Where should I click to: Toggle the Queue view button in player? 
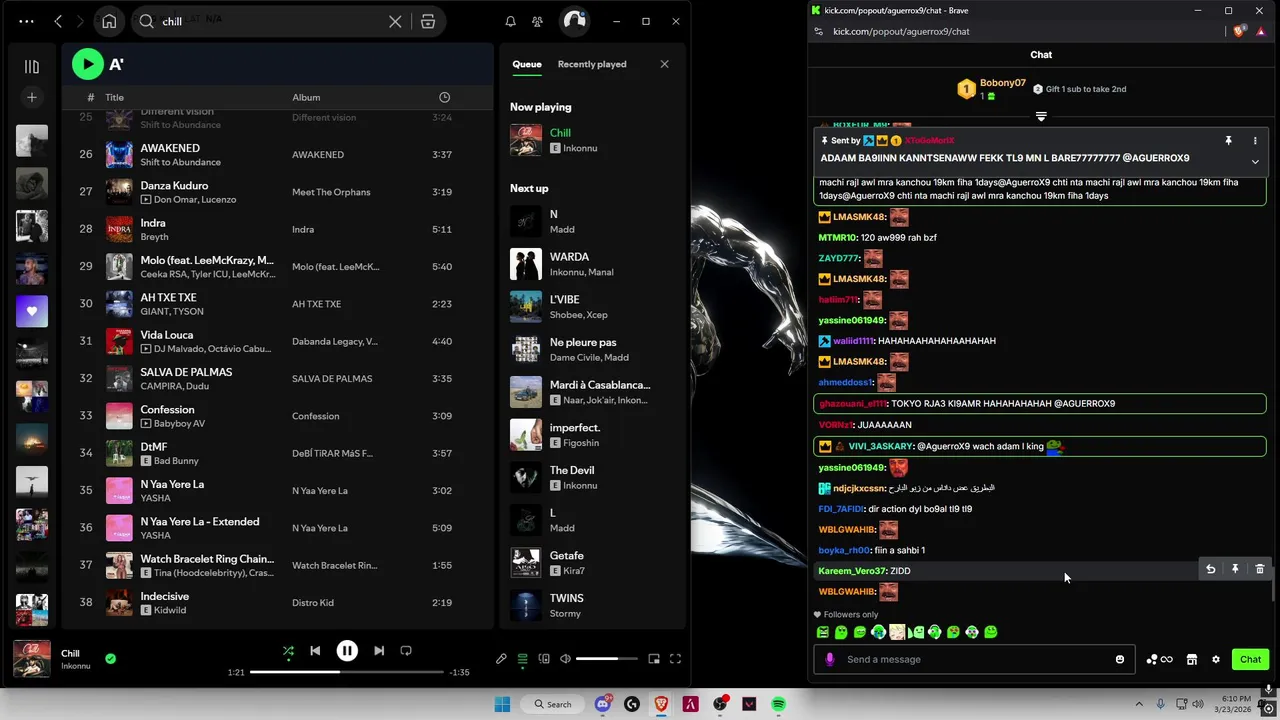tap(522, 659)
